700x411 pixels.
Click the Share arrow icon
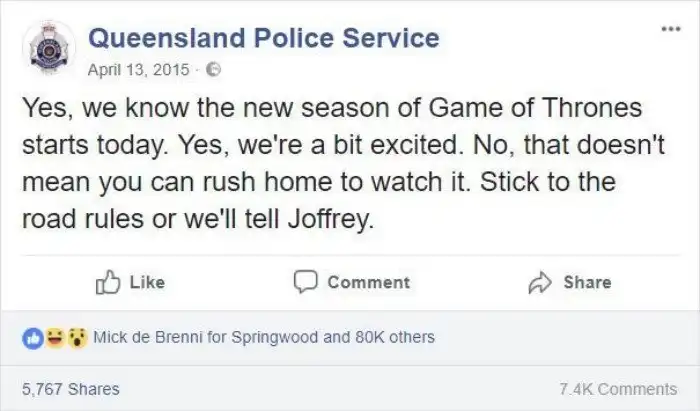pyautogui.click(x=541, y=282)
